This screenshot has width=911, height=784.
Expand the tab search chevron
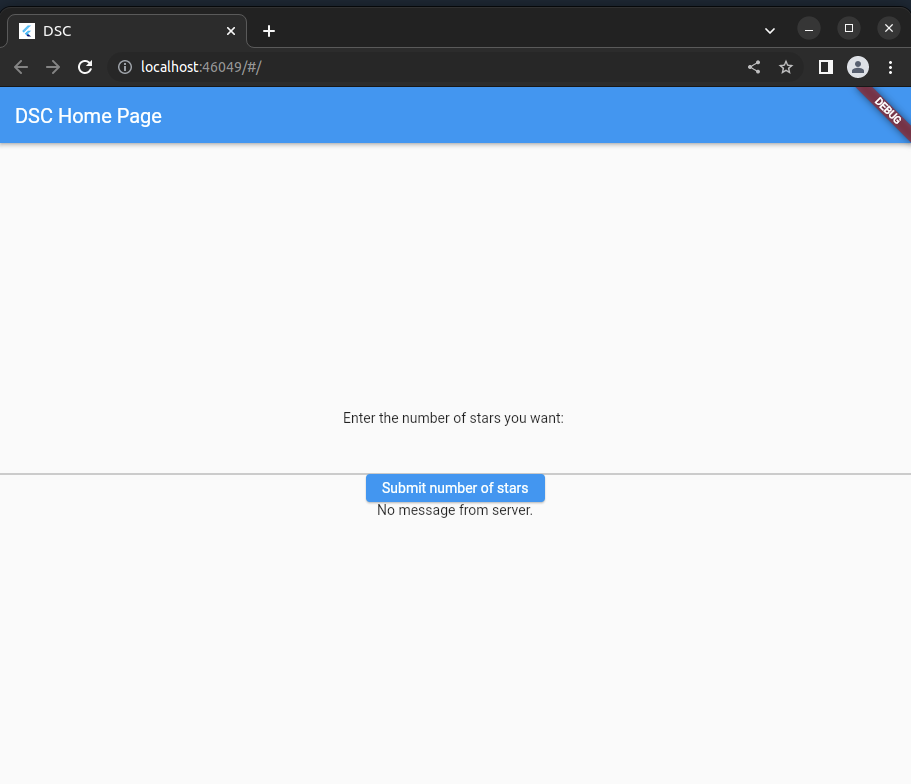pos(770,30)
